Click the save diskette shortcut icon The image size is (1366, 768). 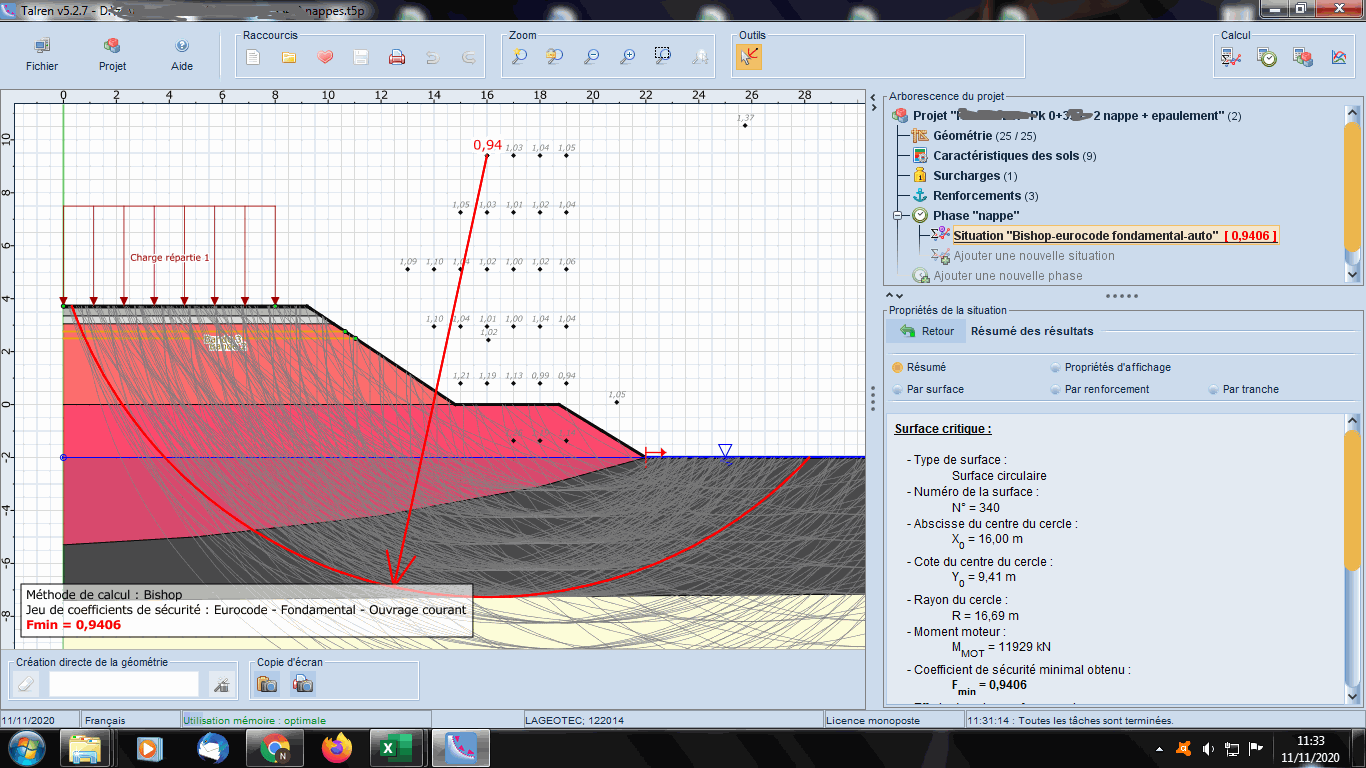[x=361, y=57]
